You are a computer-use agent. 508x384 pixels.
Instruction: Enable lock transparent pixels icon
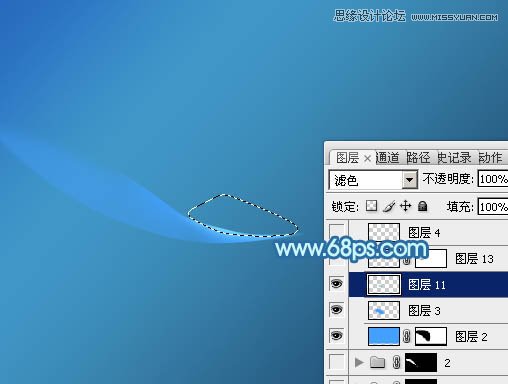[x=371, y=206]
